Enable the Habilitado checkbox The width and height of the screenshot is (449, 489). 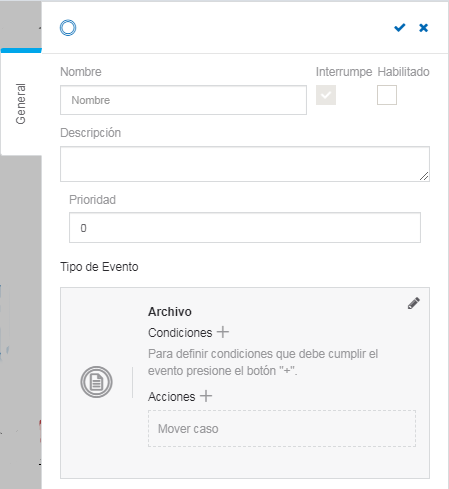pos(387,95)
